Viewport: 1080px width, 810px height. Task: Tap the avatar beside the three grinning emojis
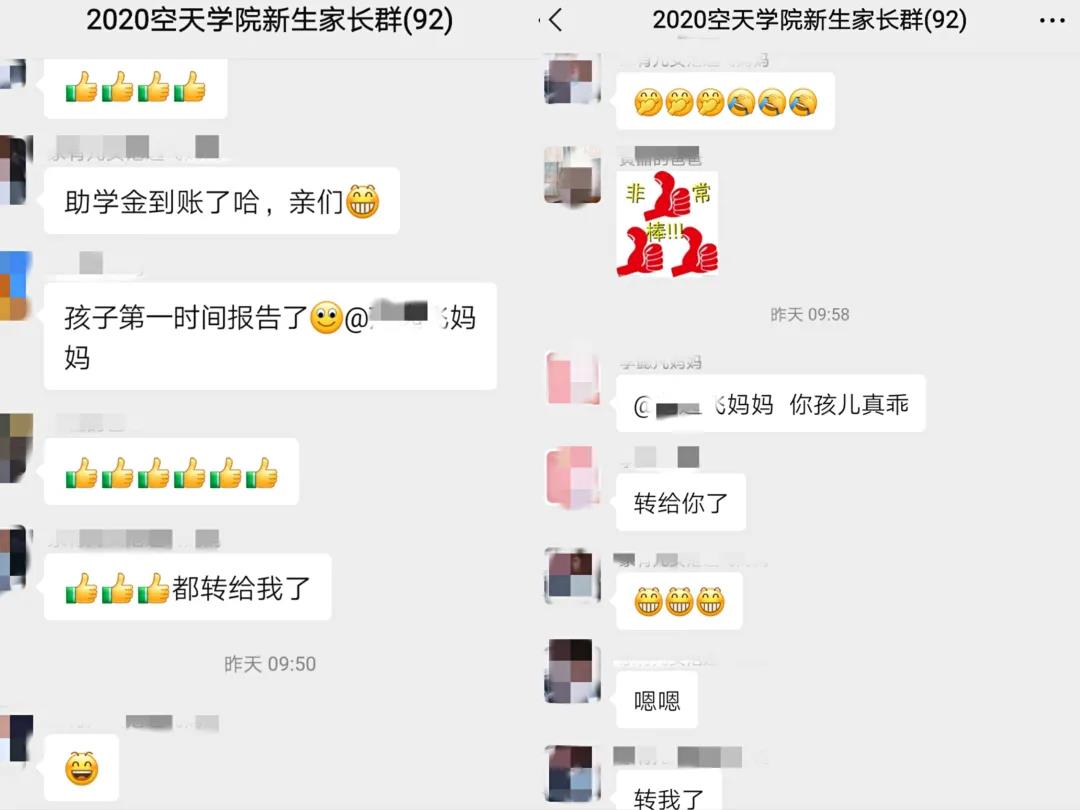tap(569, 576)
